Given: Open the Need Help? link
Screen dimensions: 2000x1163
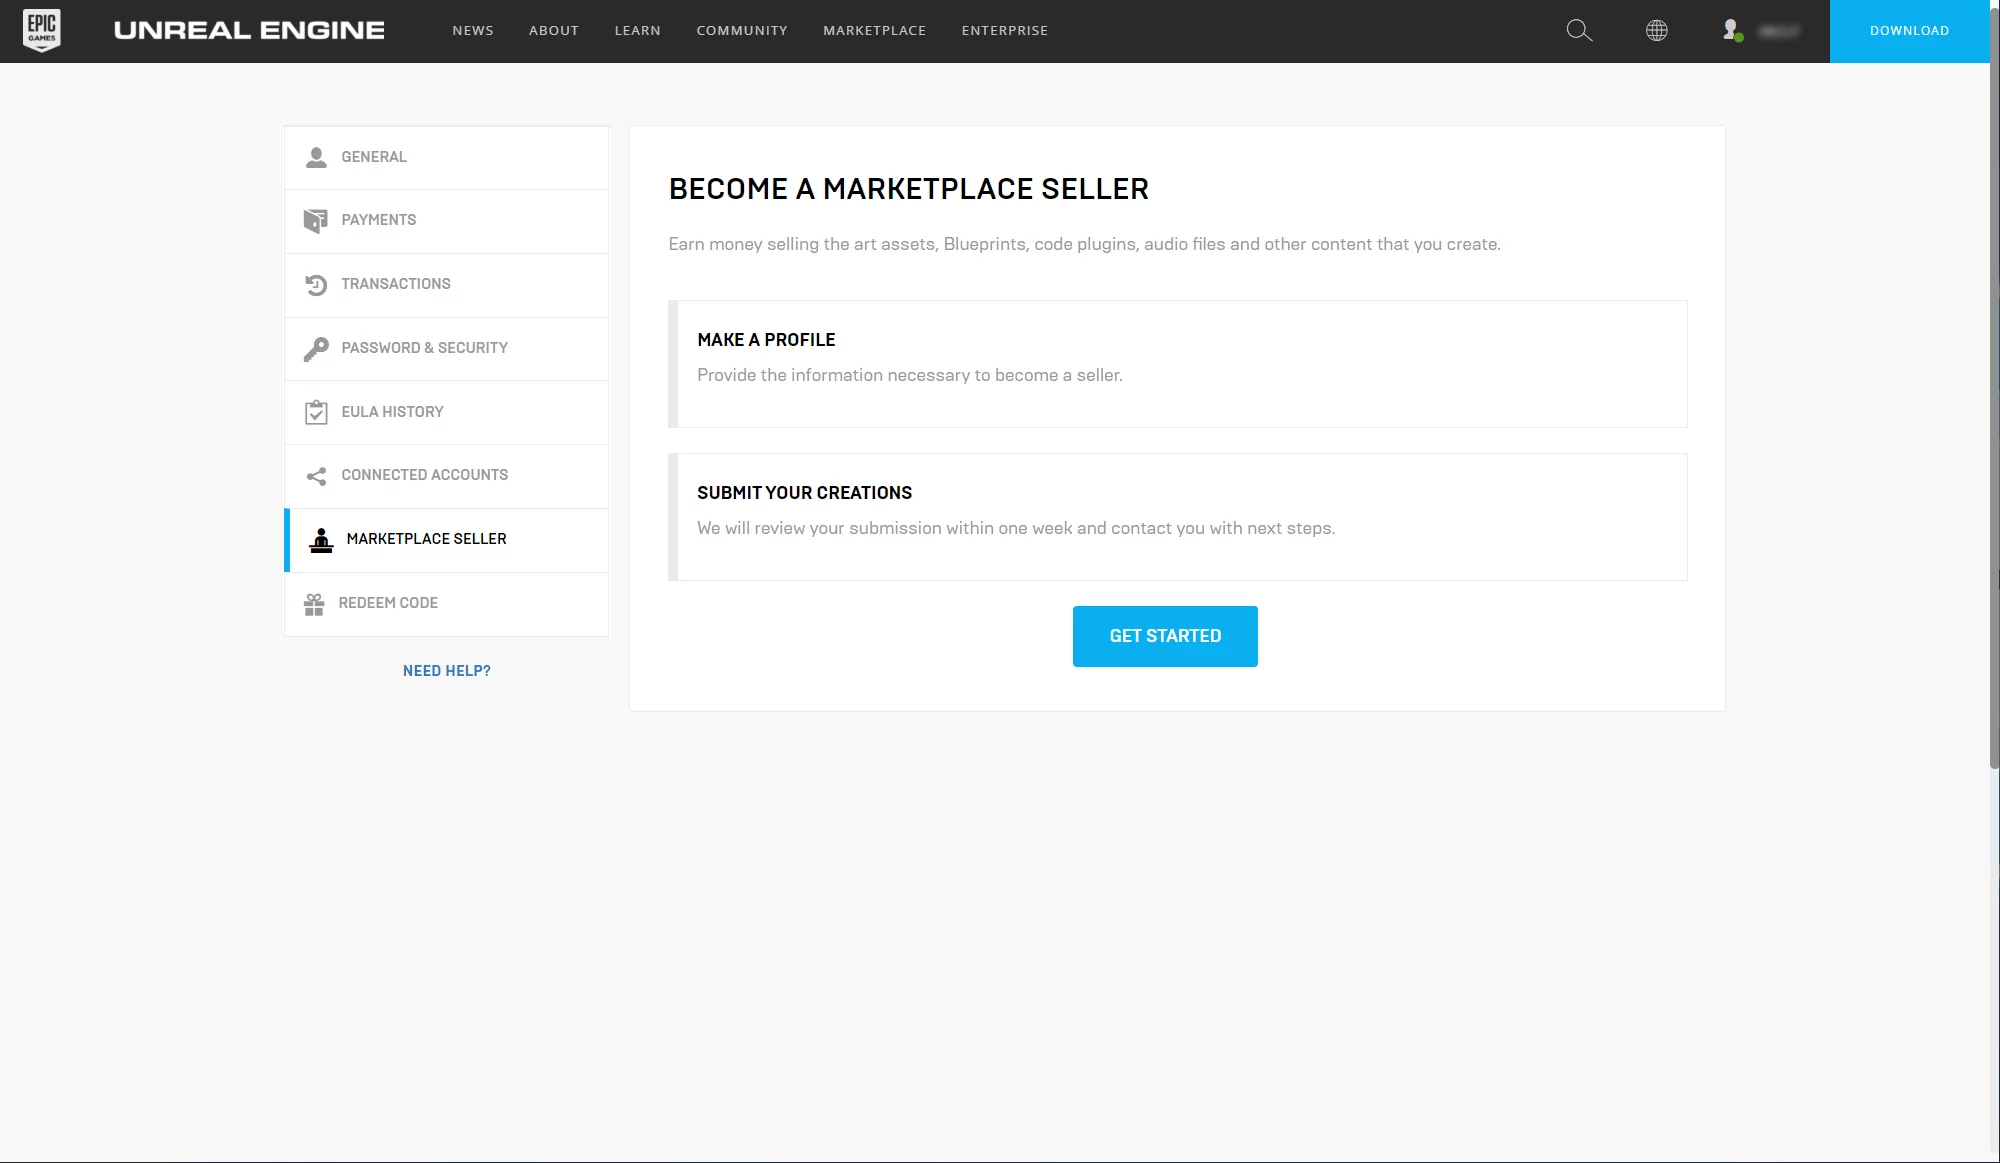Looking at the screenshot, I should click(x=447, y=671).
